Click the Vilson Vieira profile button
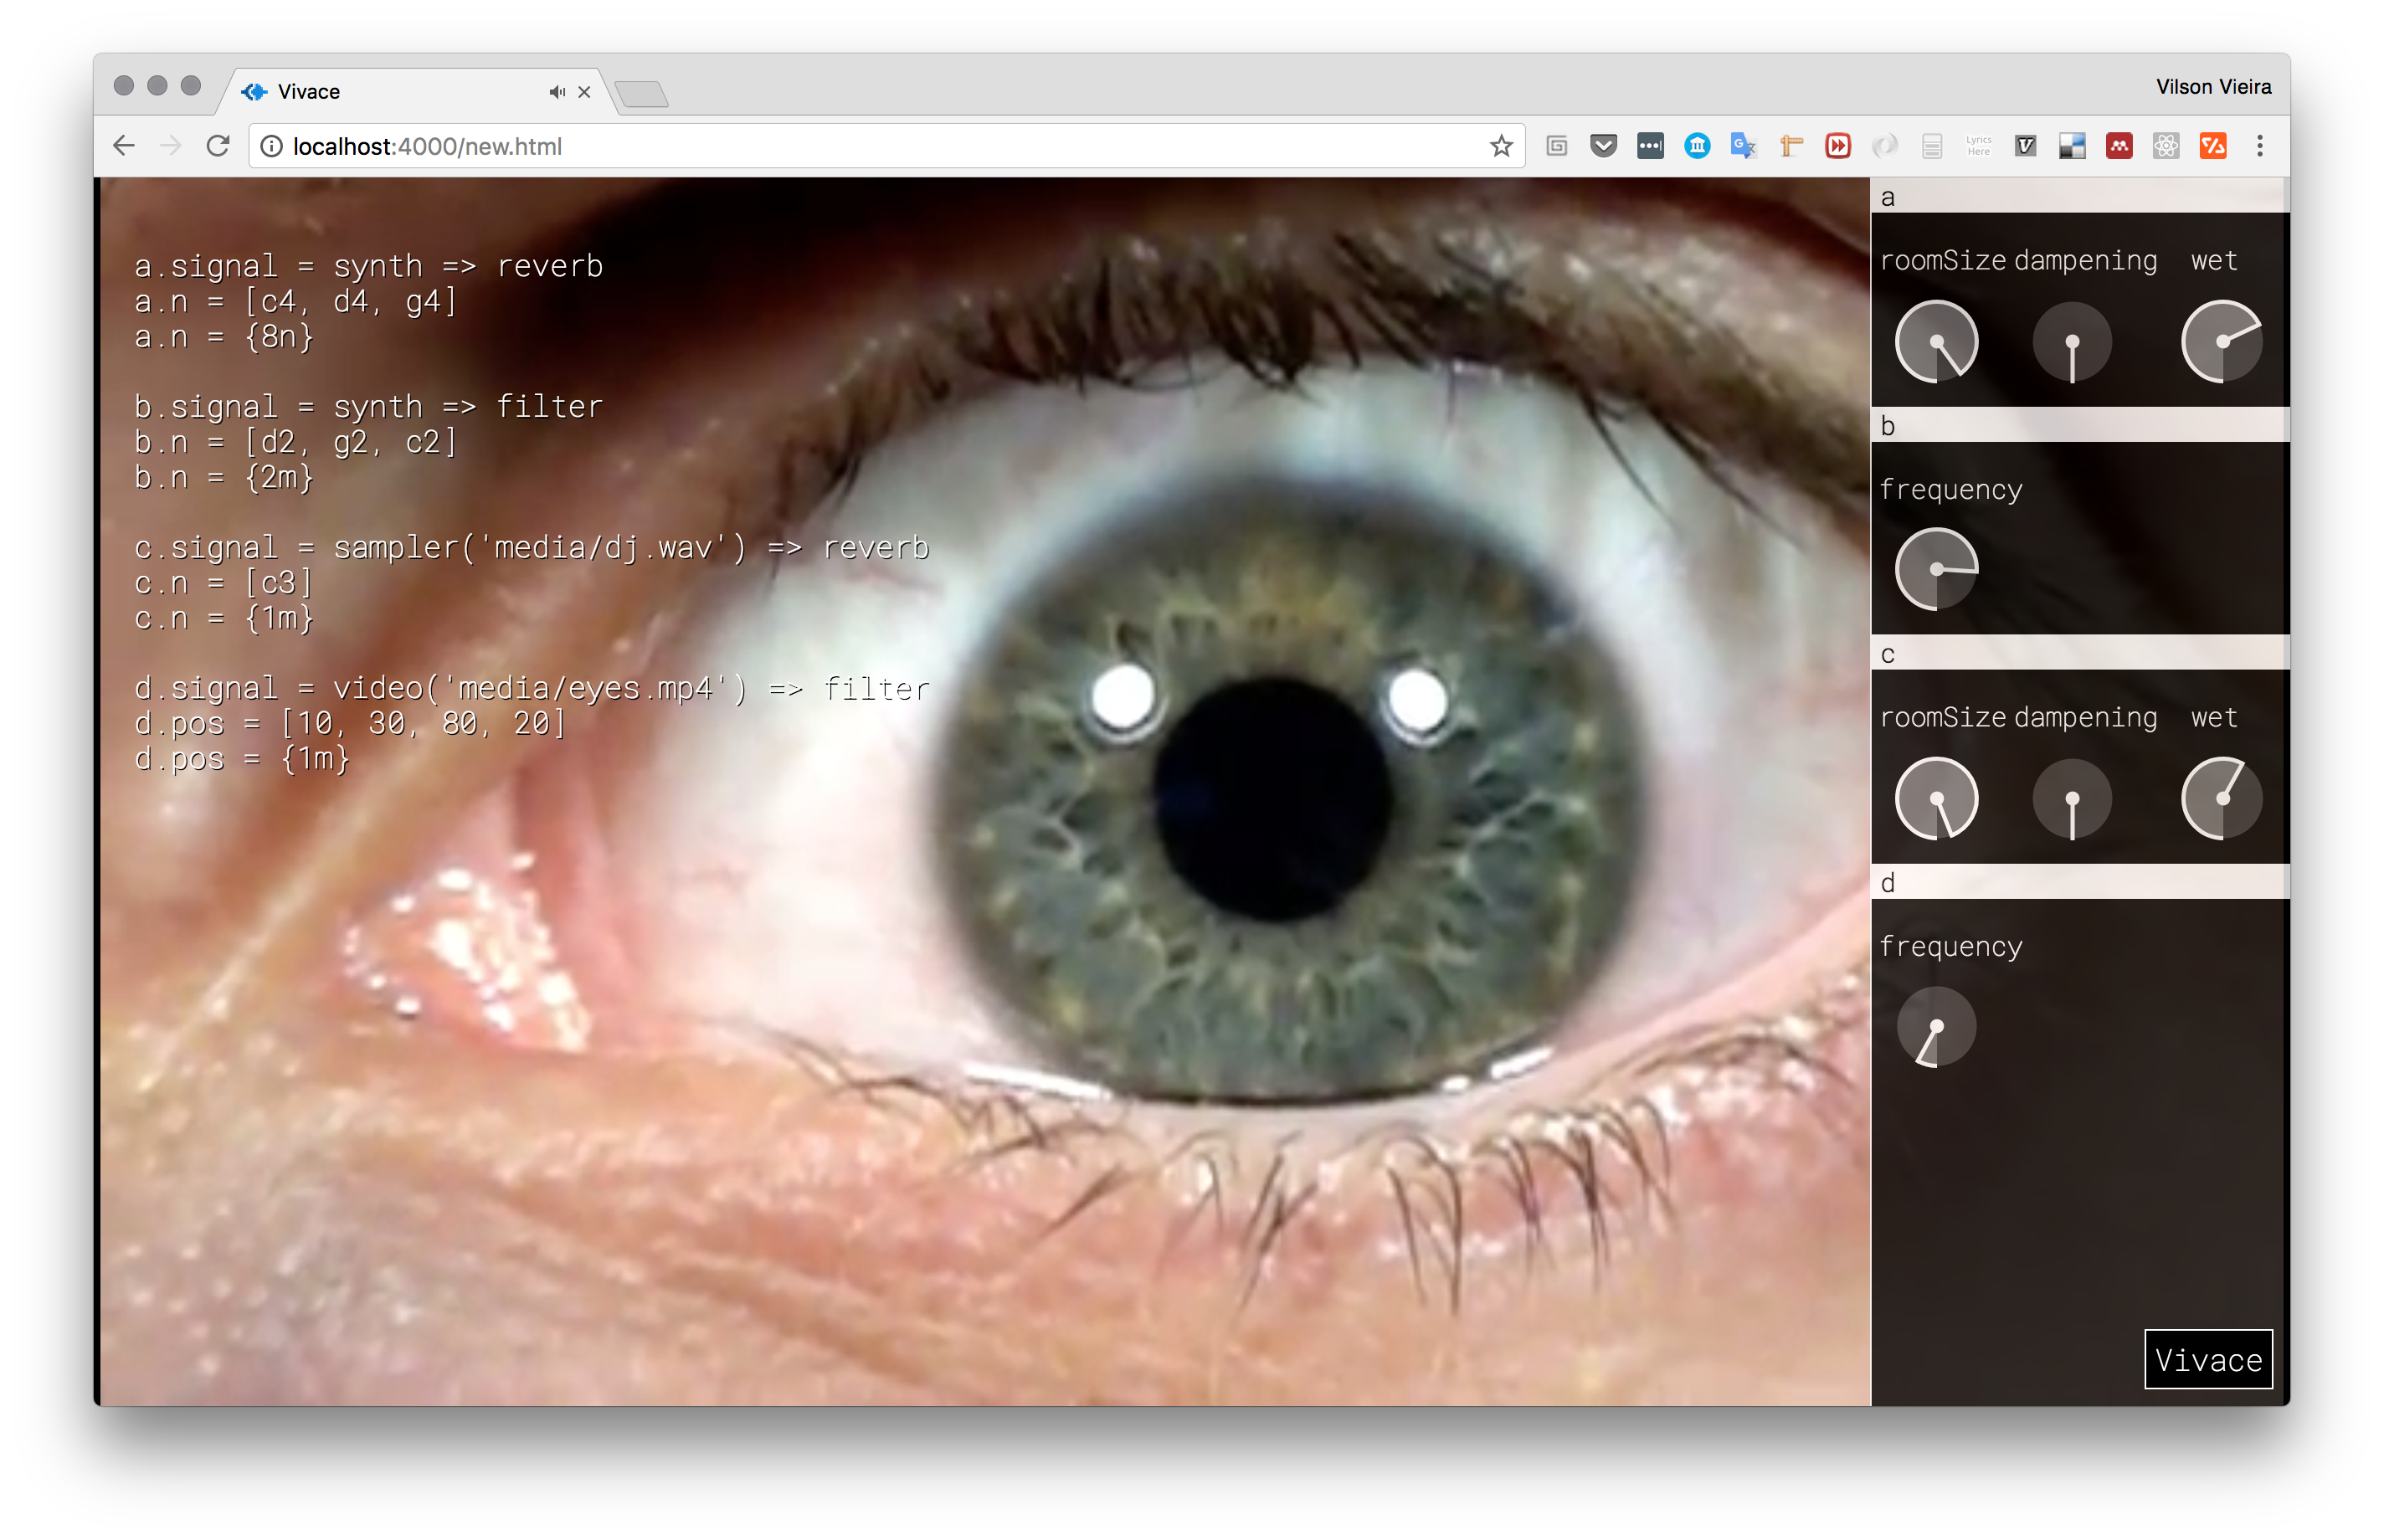Viewport: 2384px width, 1540px height. tap(2212, 87)
